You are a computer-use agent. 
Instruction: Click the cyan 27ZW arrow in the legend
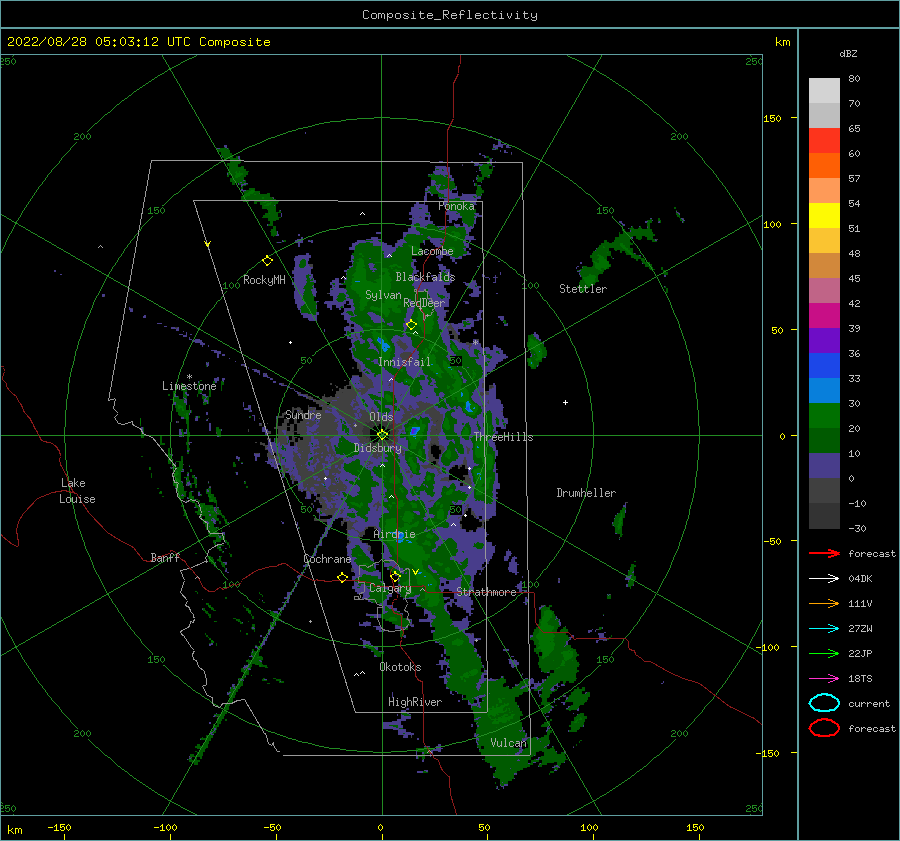coord(824,629)
